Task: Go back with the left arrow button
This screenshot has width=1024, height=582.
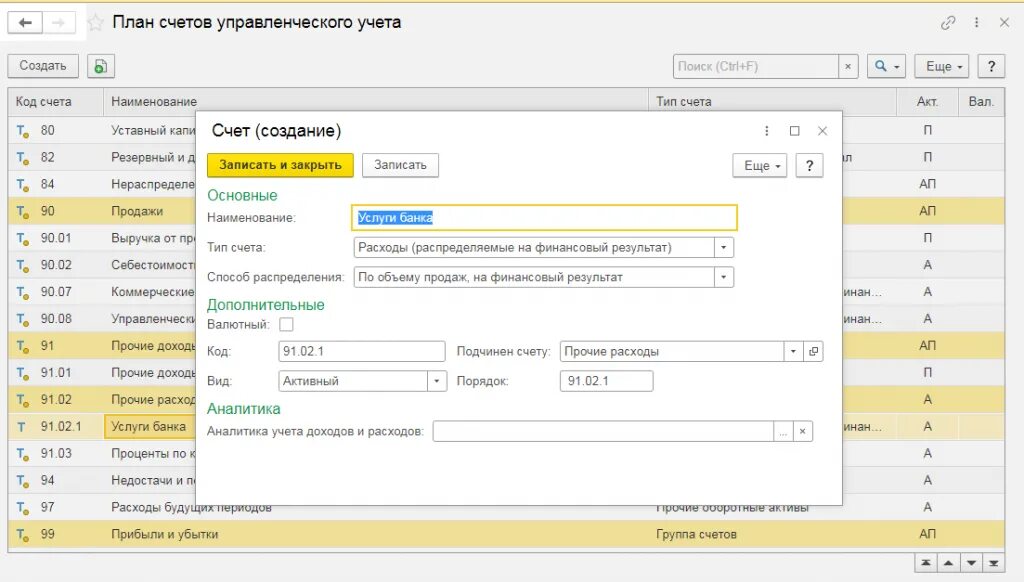Action: (x=25, y=23)
